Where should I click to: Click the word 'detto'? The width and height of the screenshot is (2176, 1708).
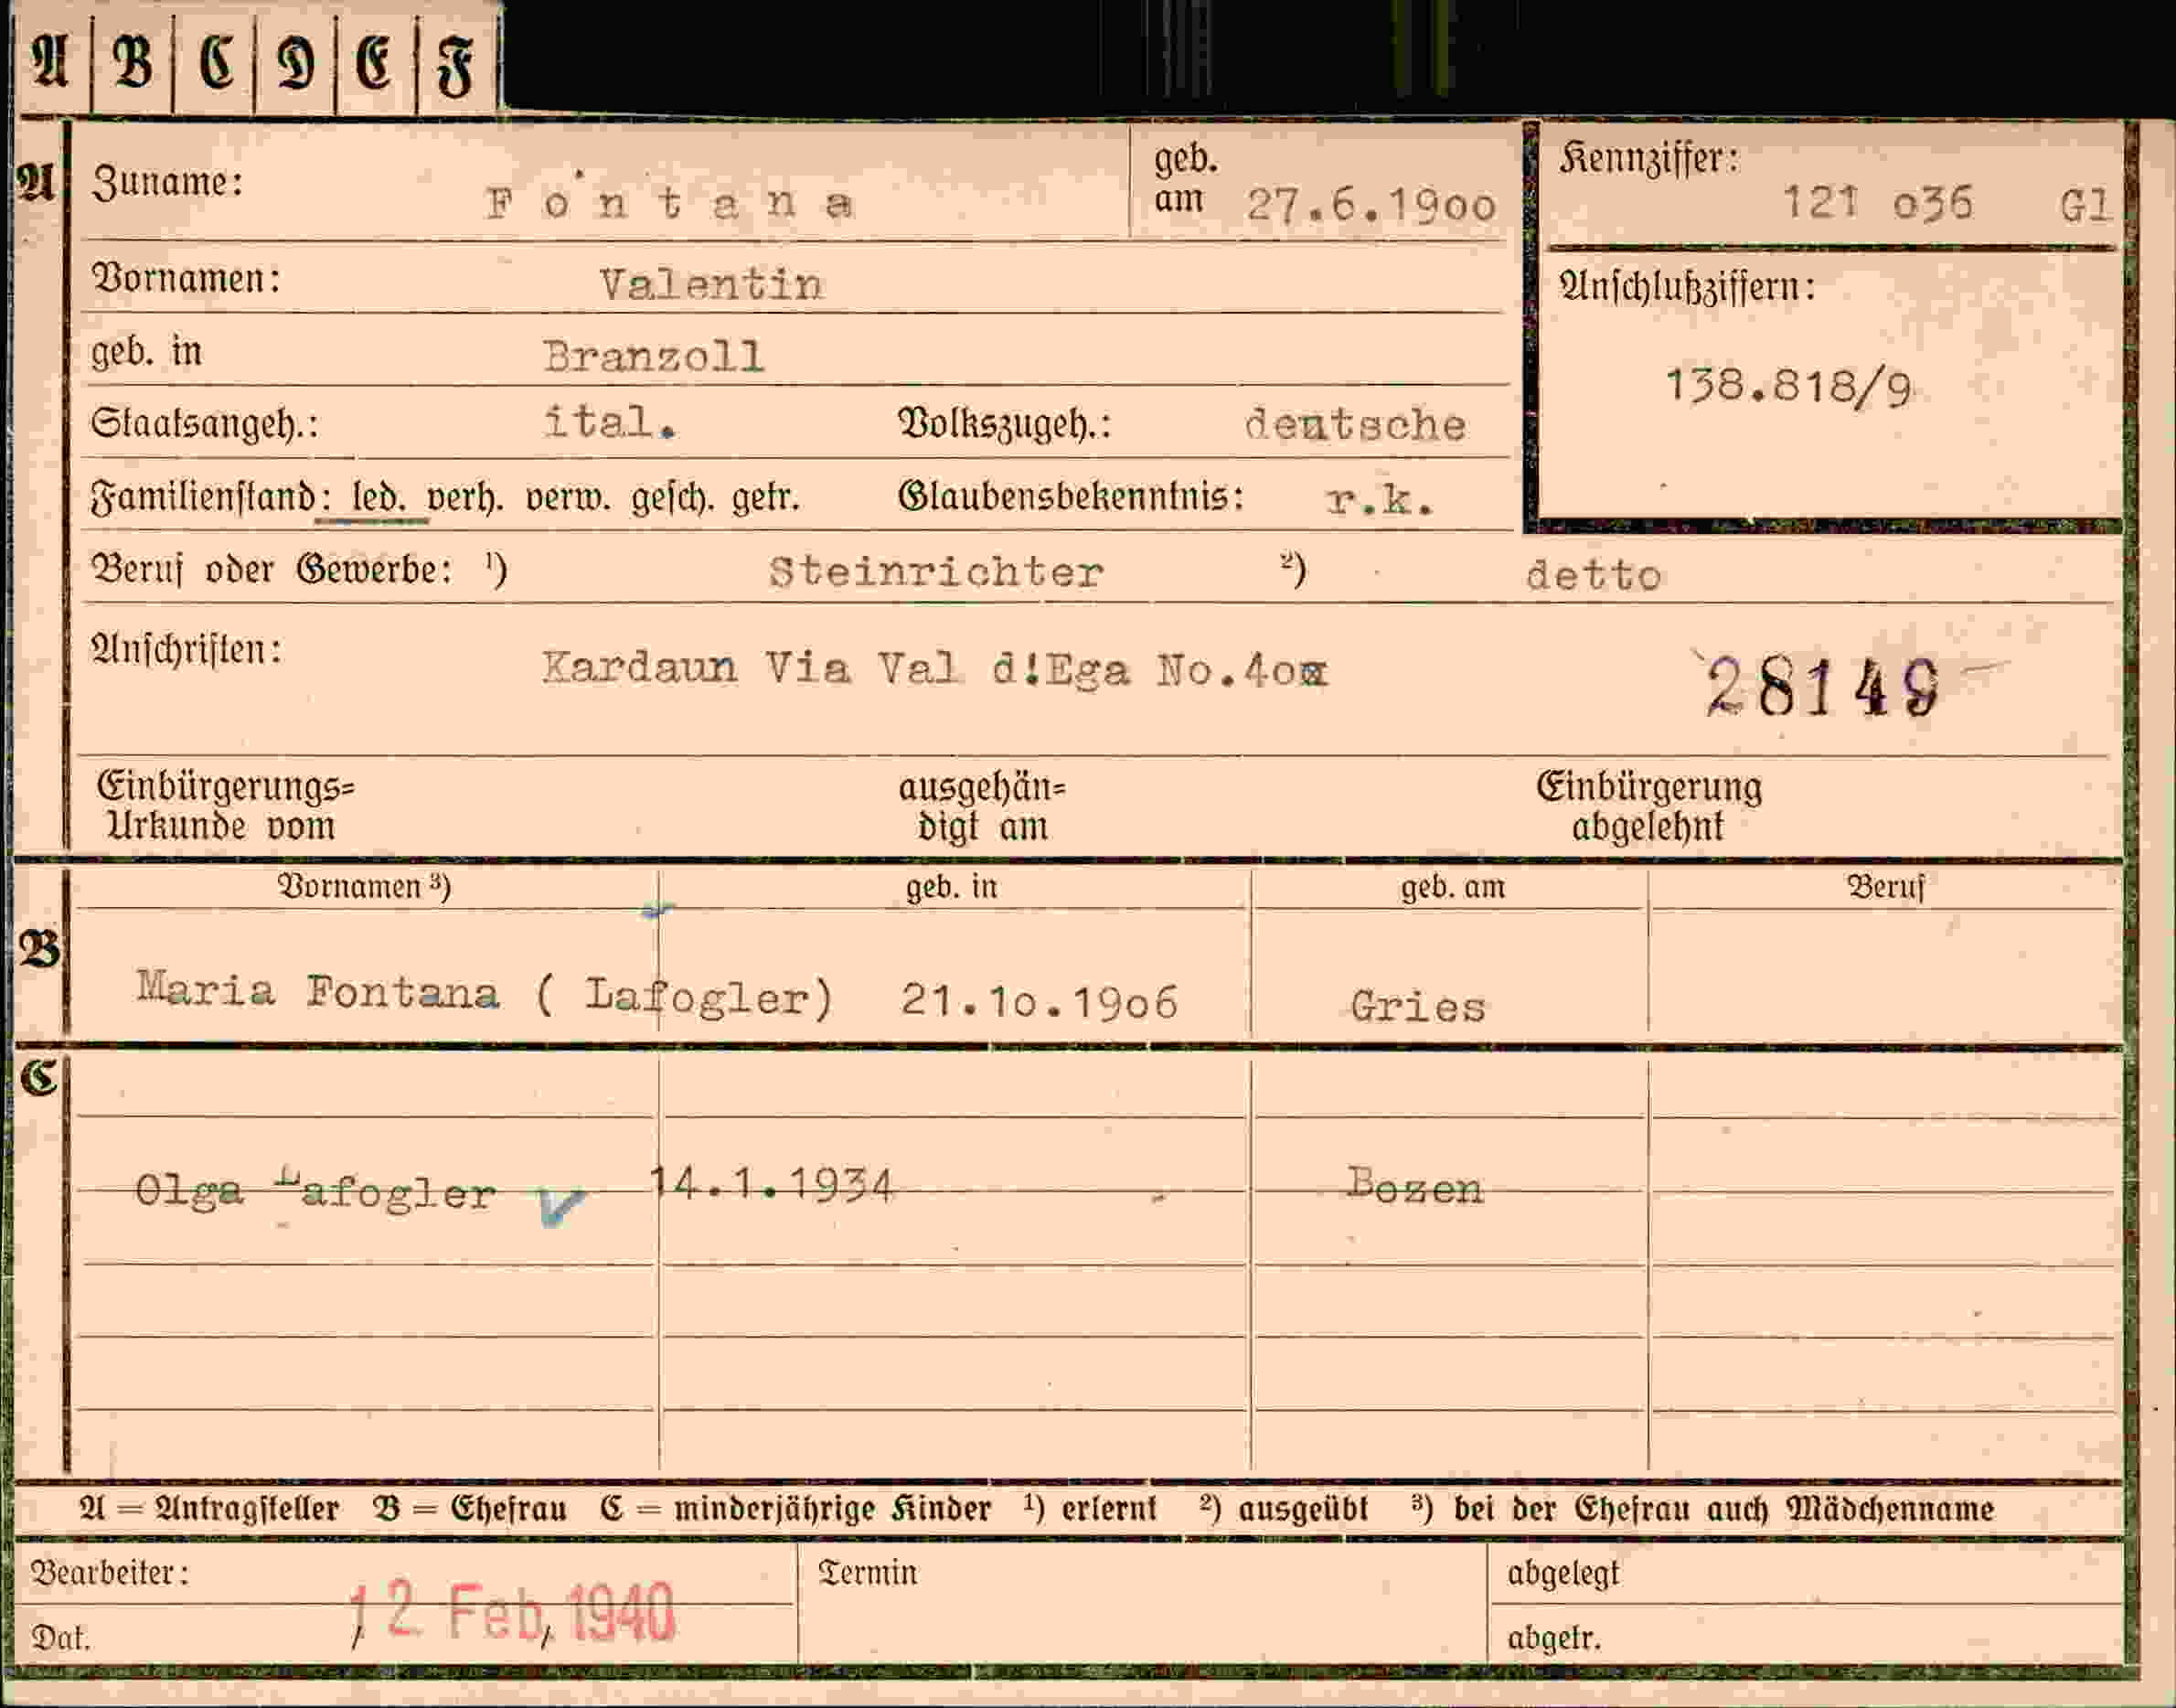(x=1594, y=575)
